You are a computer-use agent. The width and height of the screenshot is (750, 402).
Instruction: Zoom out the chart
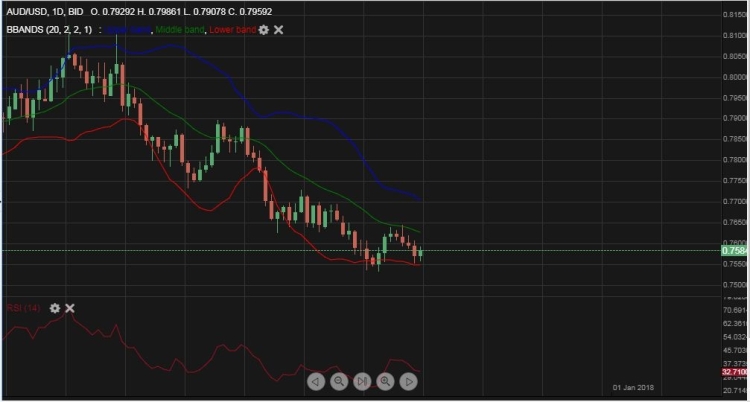point(339,381)
